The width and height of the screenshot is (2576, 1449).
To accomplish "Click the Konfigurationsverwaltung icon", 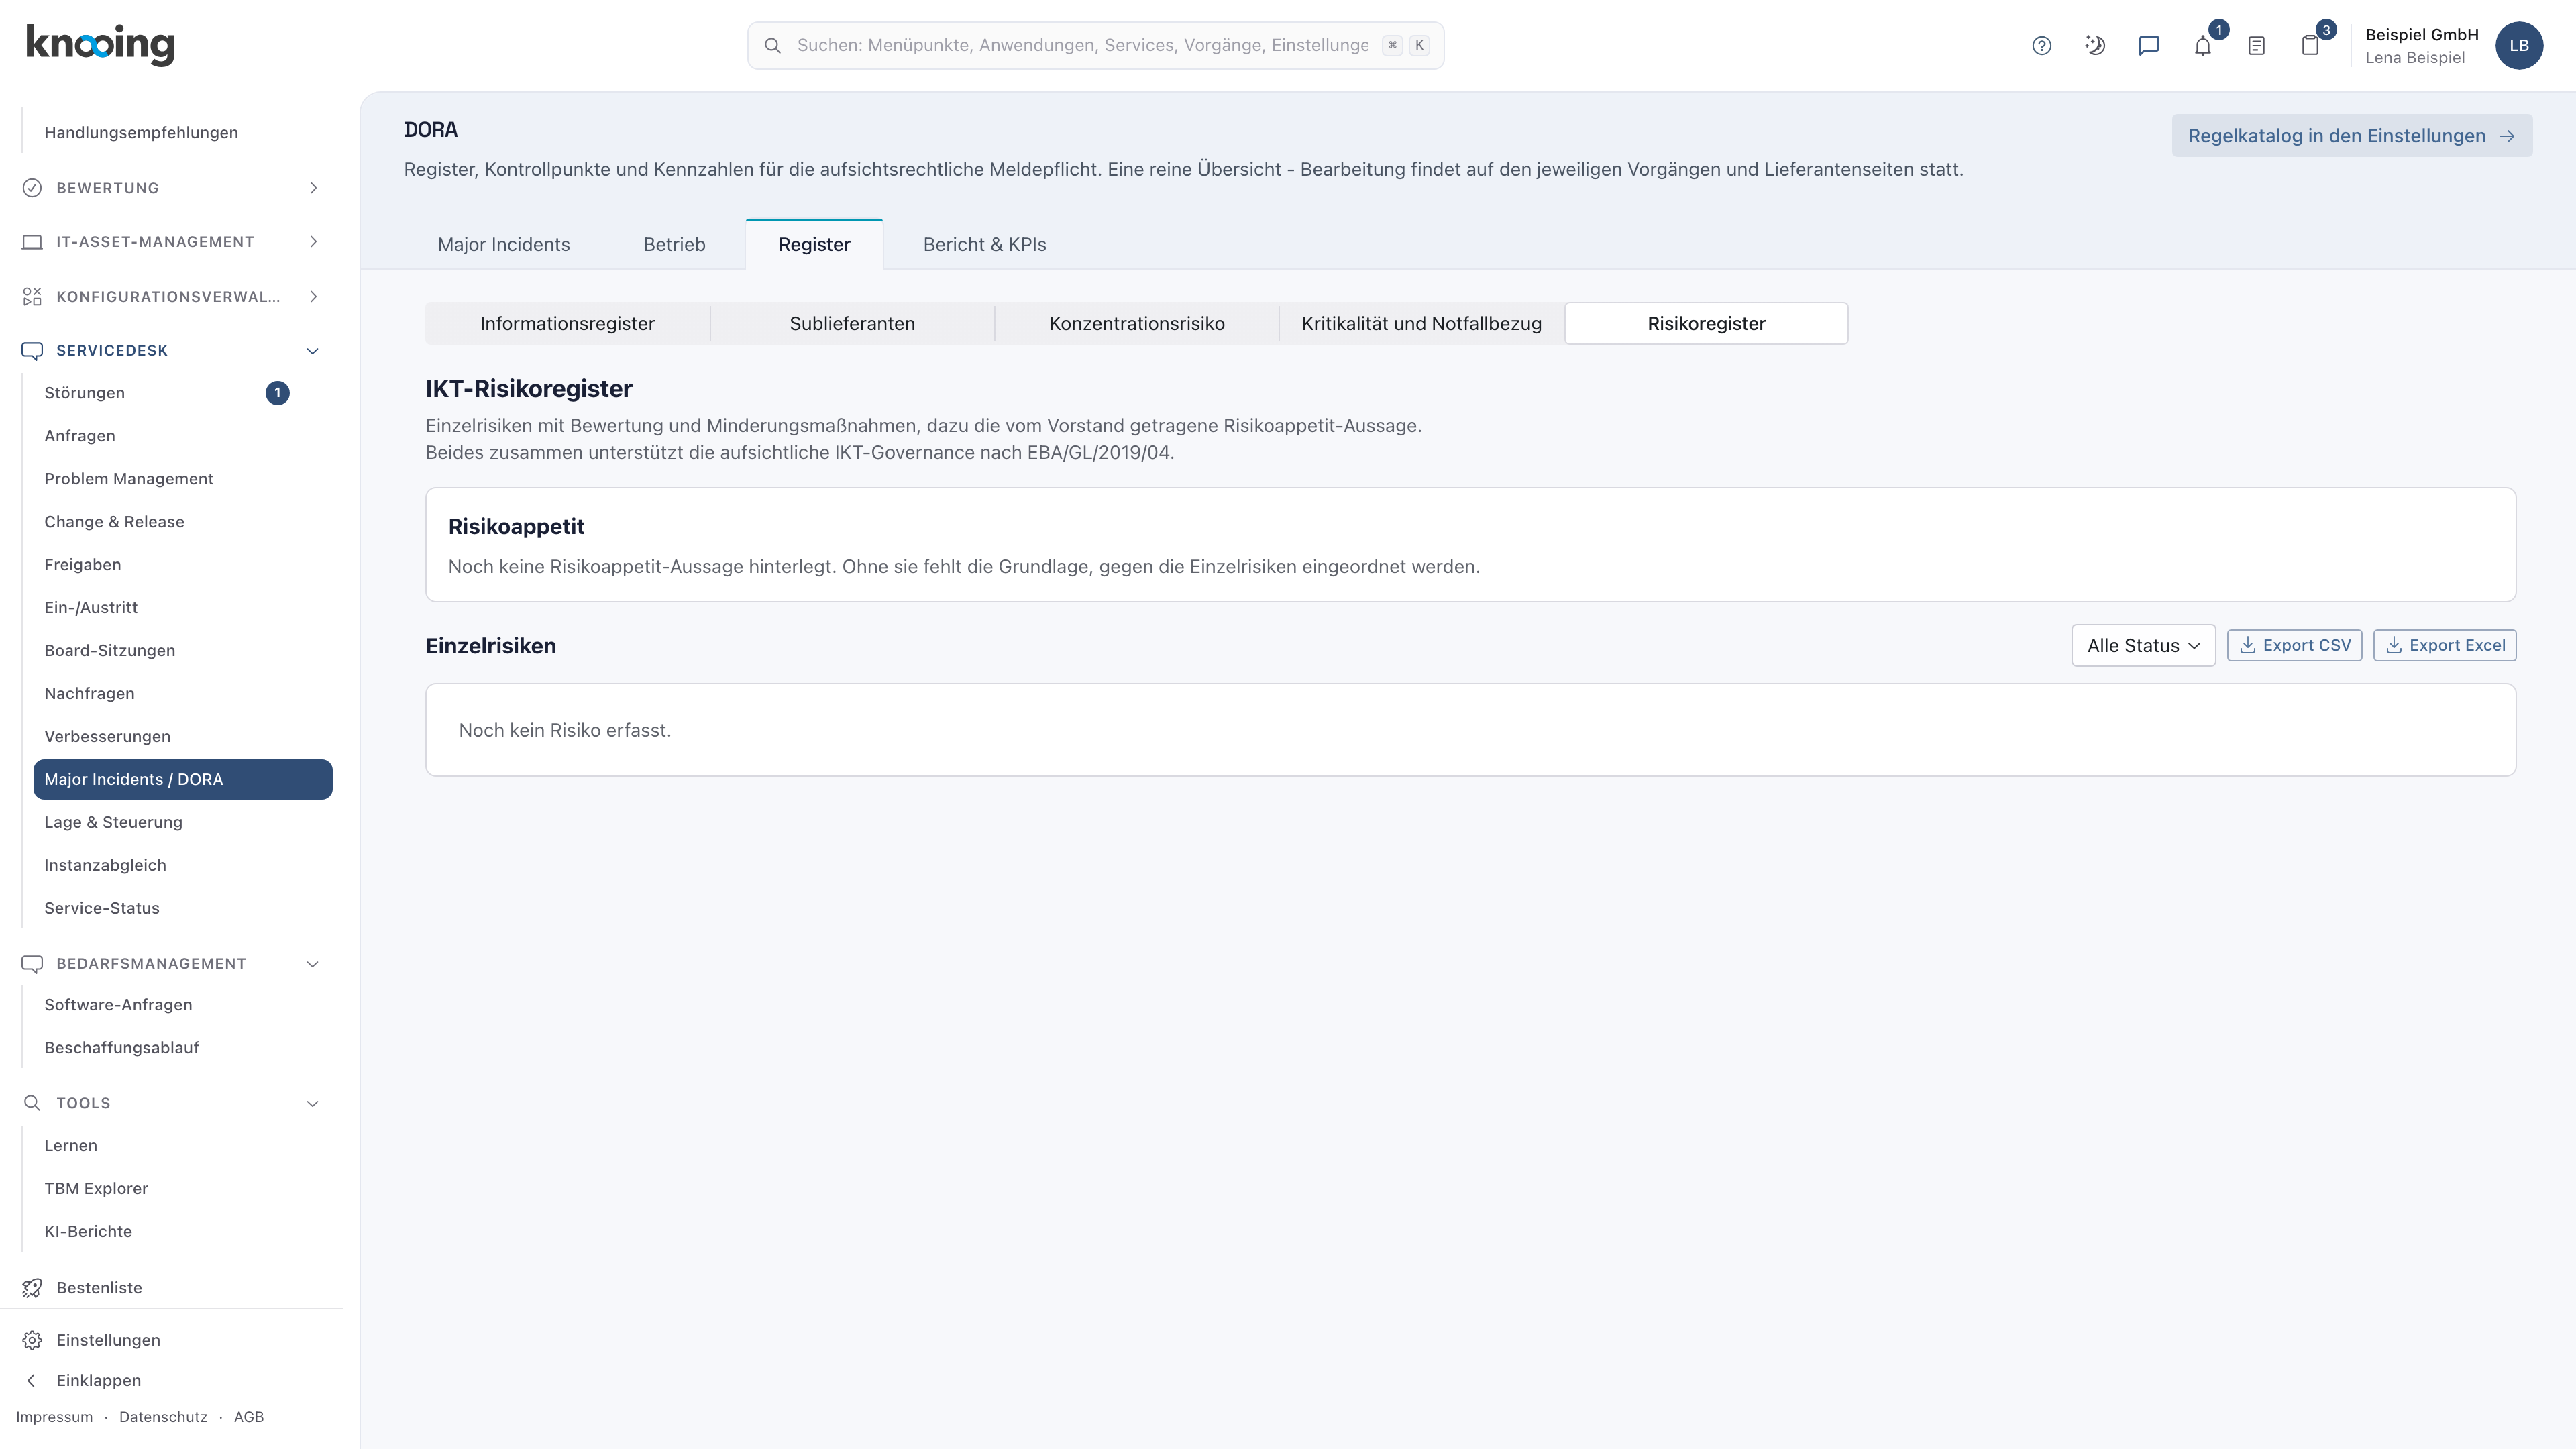I will click(32, 296).
